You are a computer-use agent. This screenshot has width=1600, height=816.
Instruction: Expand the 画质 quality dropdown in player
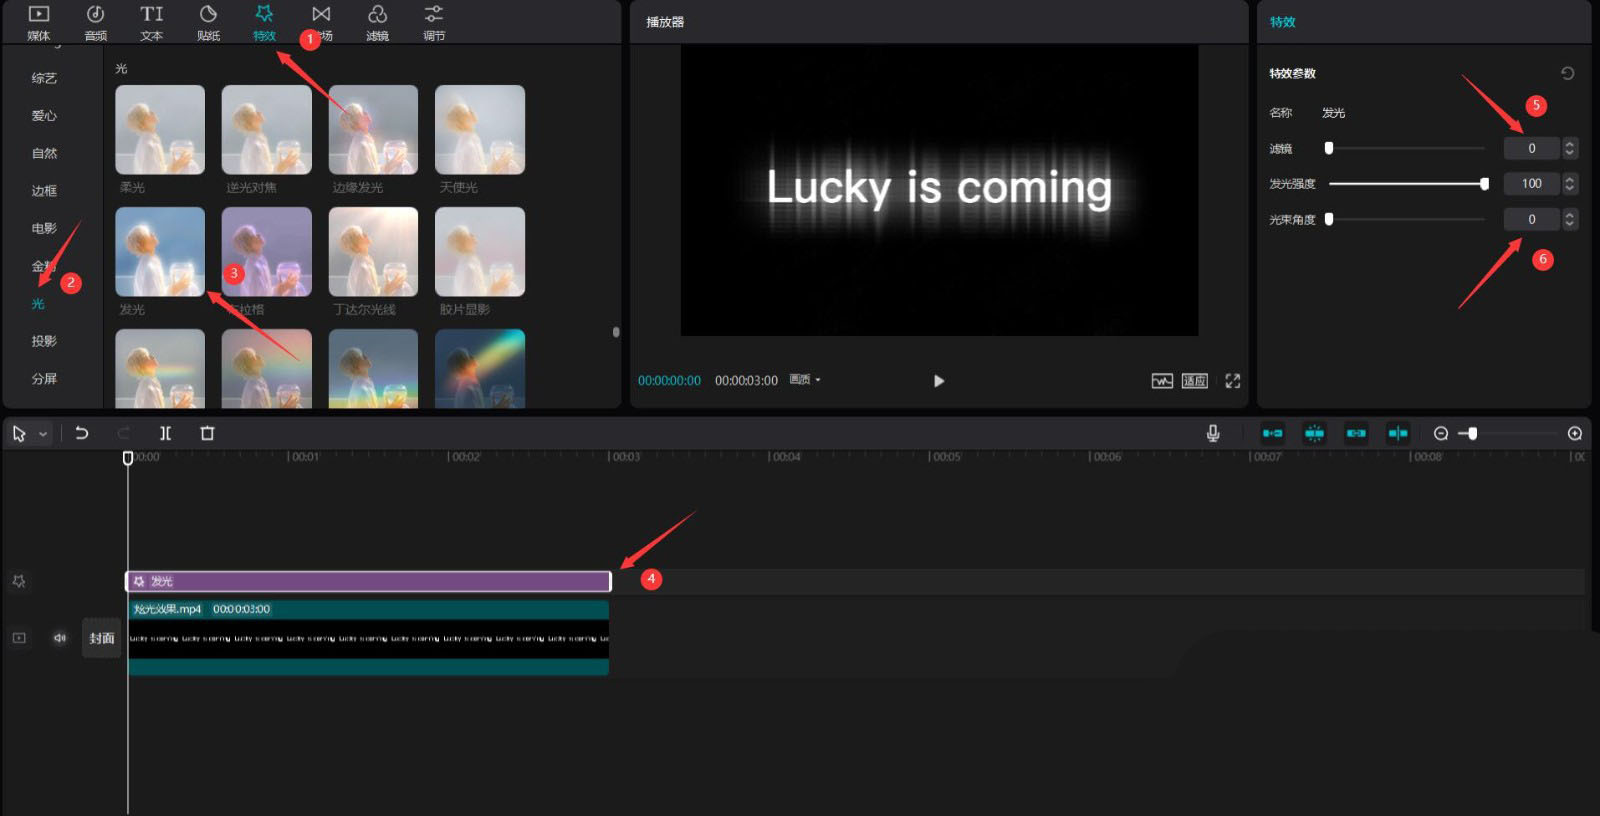(x=805, y=380)
